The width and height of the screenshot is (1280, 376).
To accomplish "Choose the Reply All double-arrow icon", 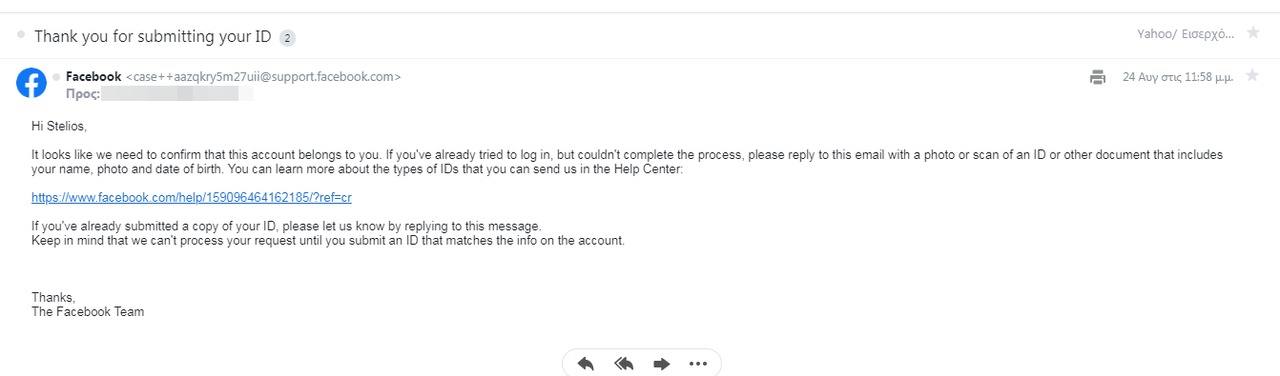I will click(624, 364).
